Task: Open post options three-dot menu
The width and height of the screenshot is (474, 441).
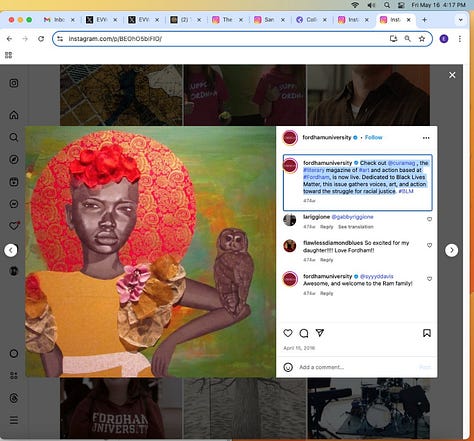Action: coord(426,138)
